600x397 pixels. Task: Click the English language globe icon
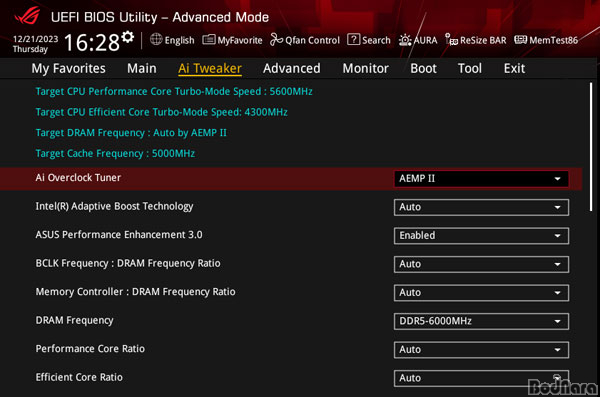156,39
